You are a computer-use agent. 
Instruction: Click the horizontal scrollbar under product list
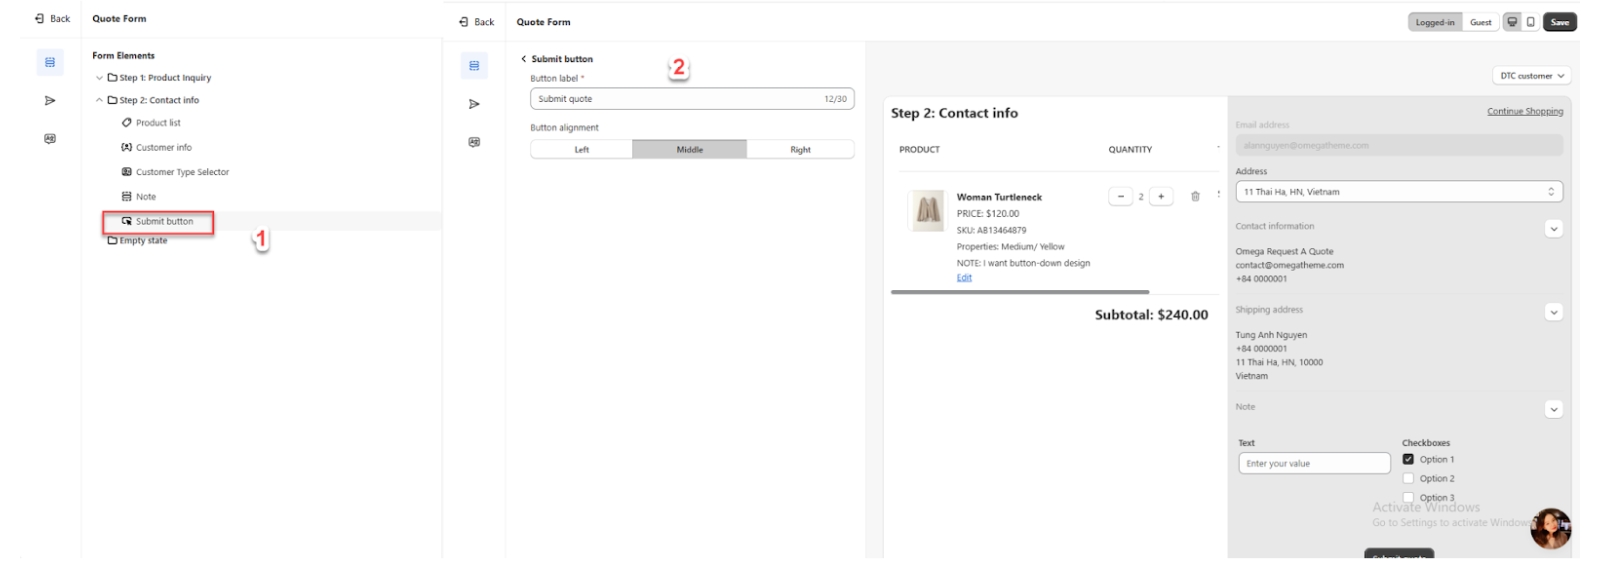1020,292
